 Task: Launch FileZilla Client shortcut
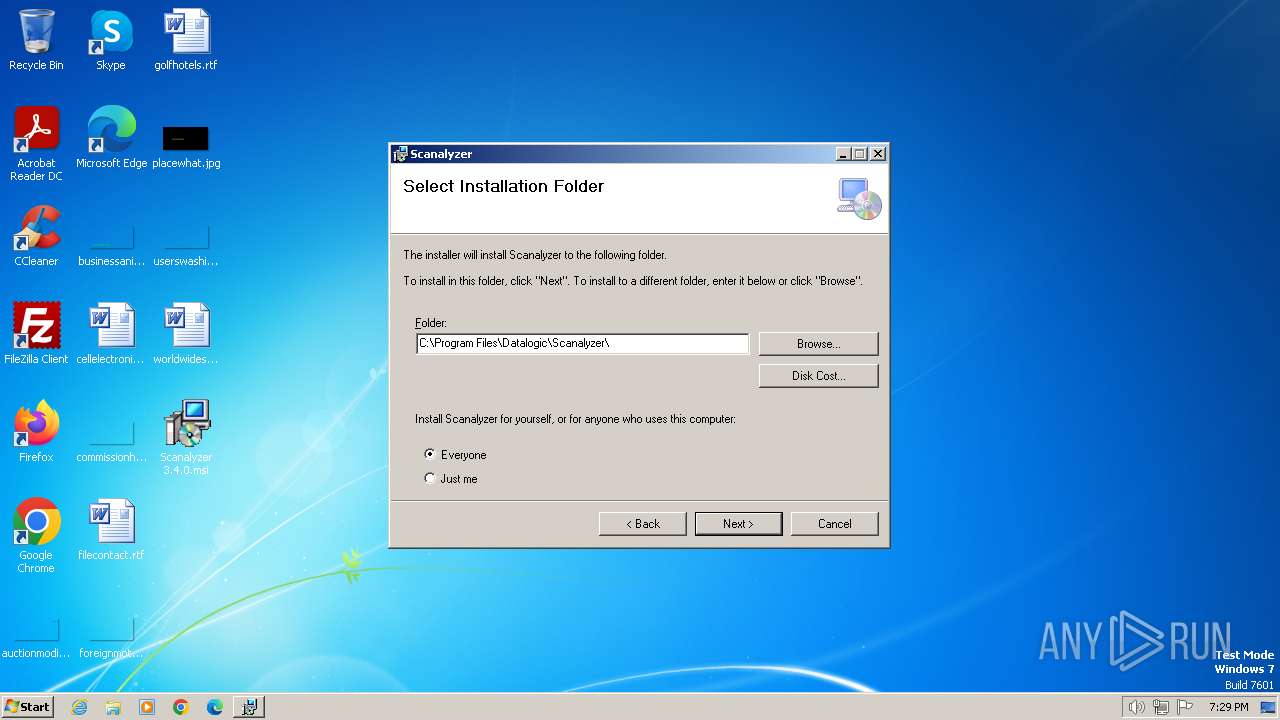36,334
